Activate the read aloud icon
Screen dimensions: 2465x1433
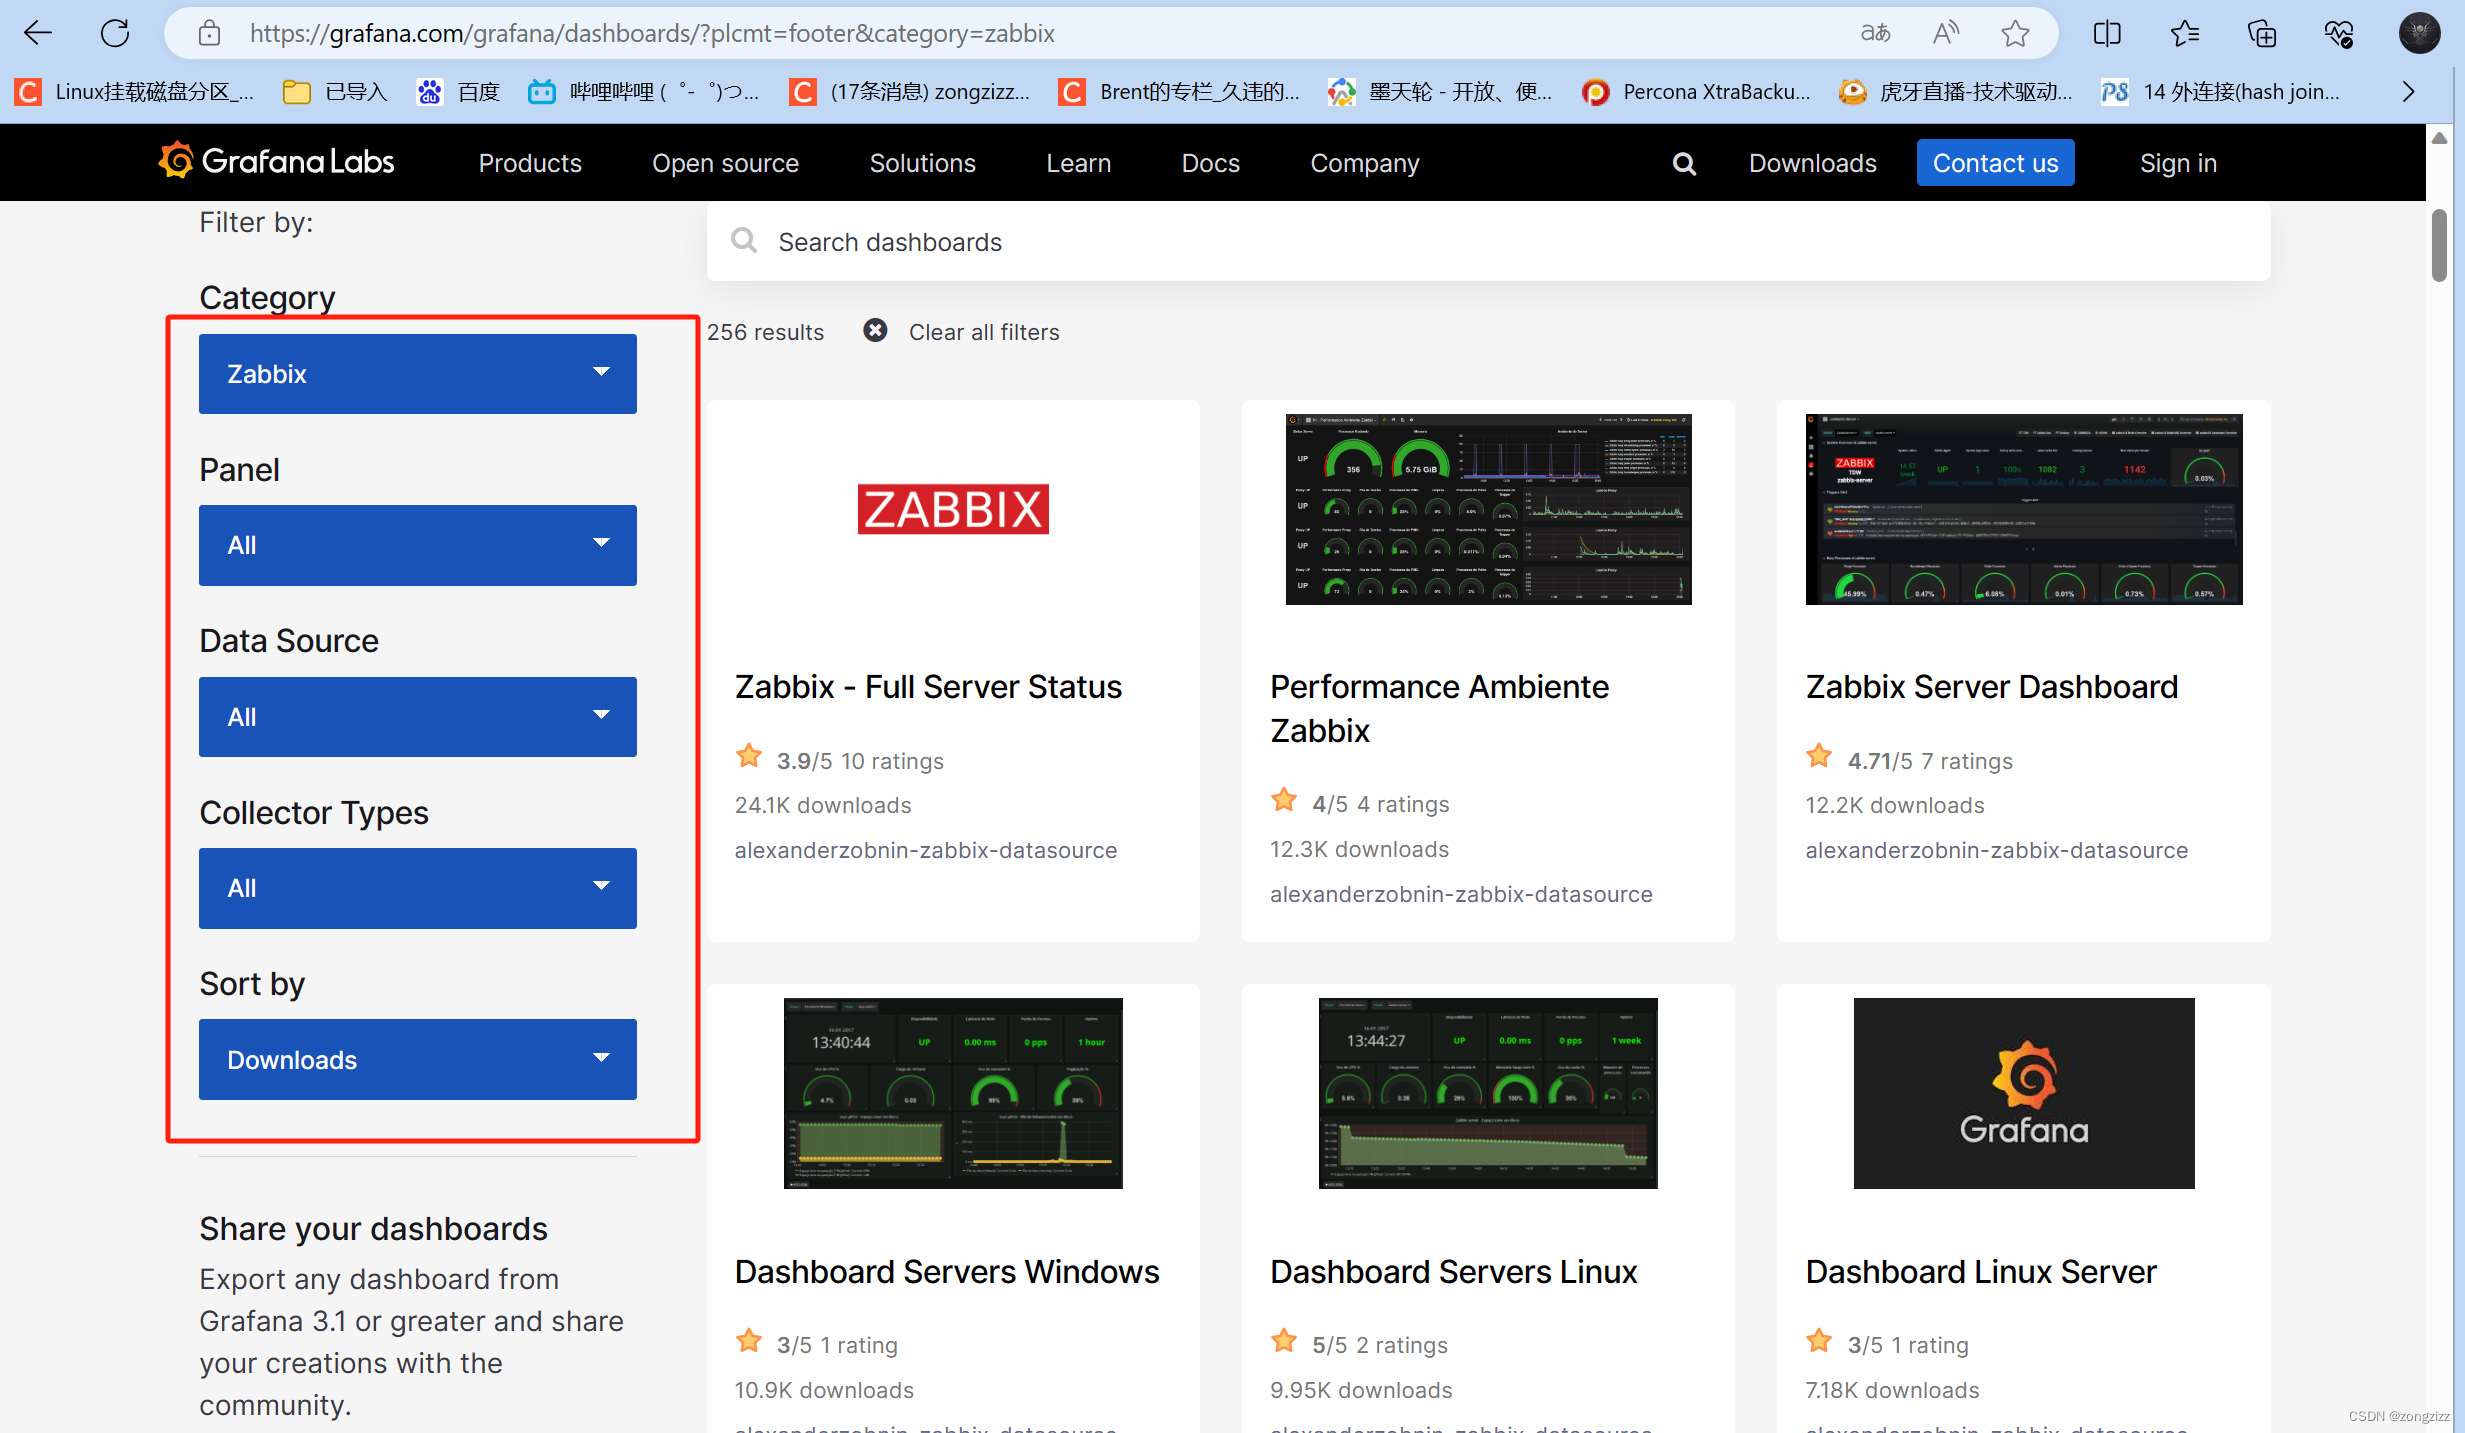point(1946,33)
